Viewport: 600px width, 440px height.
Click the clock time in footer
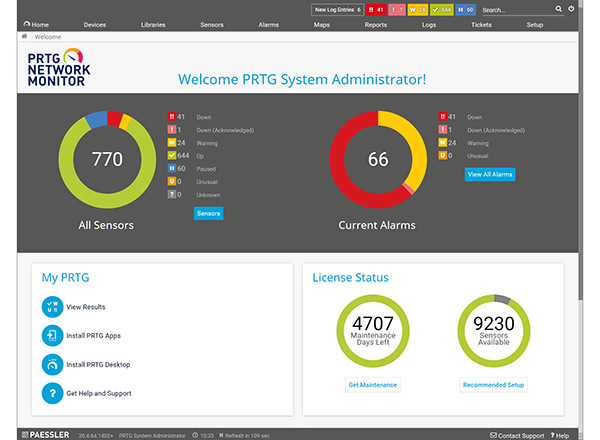tap(203, 435)
